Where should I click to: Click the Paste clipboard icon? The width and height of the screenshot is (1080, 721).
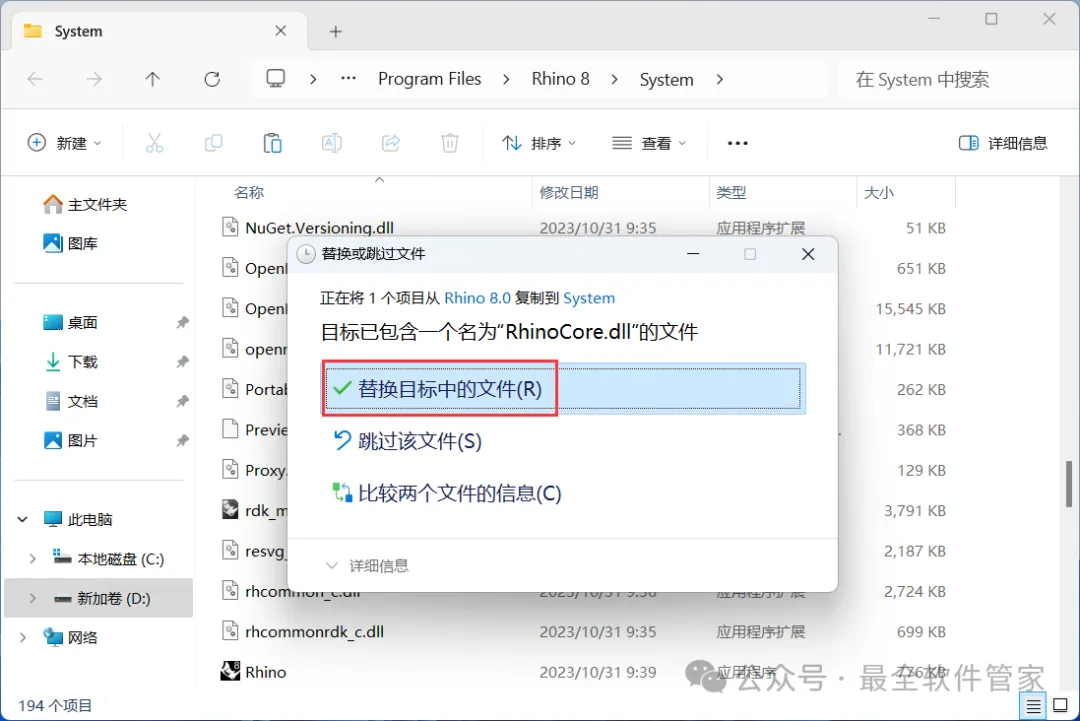pos(273,143)
